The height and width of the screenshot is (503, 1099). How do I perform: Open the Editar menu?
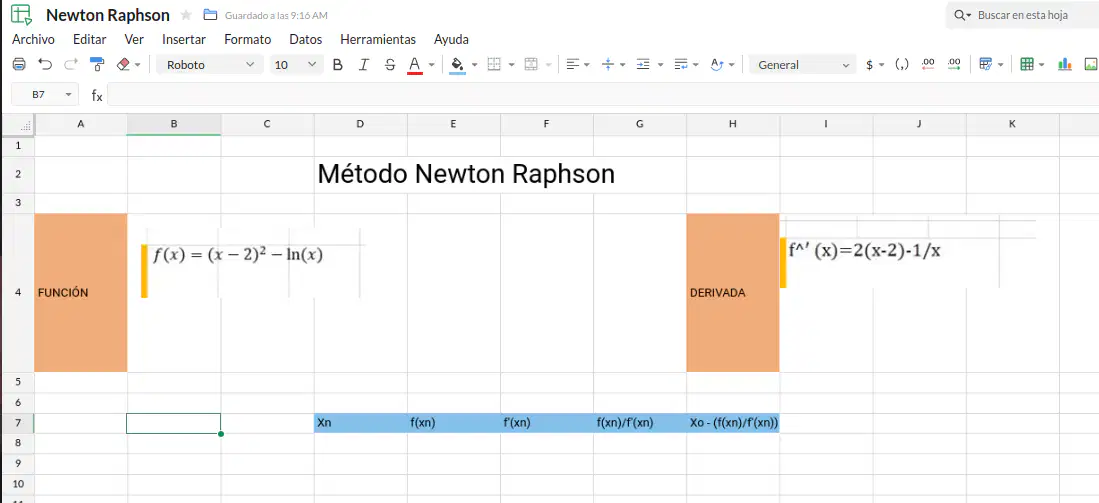(x=89, y=39)
